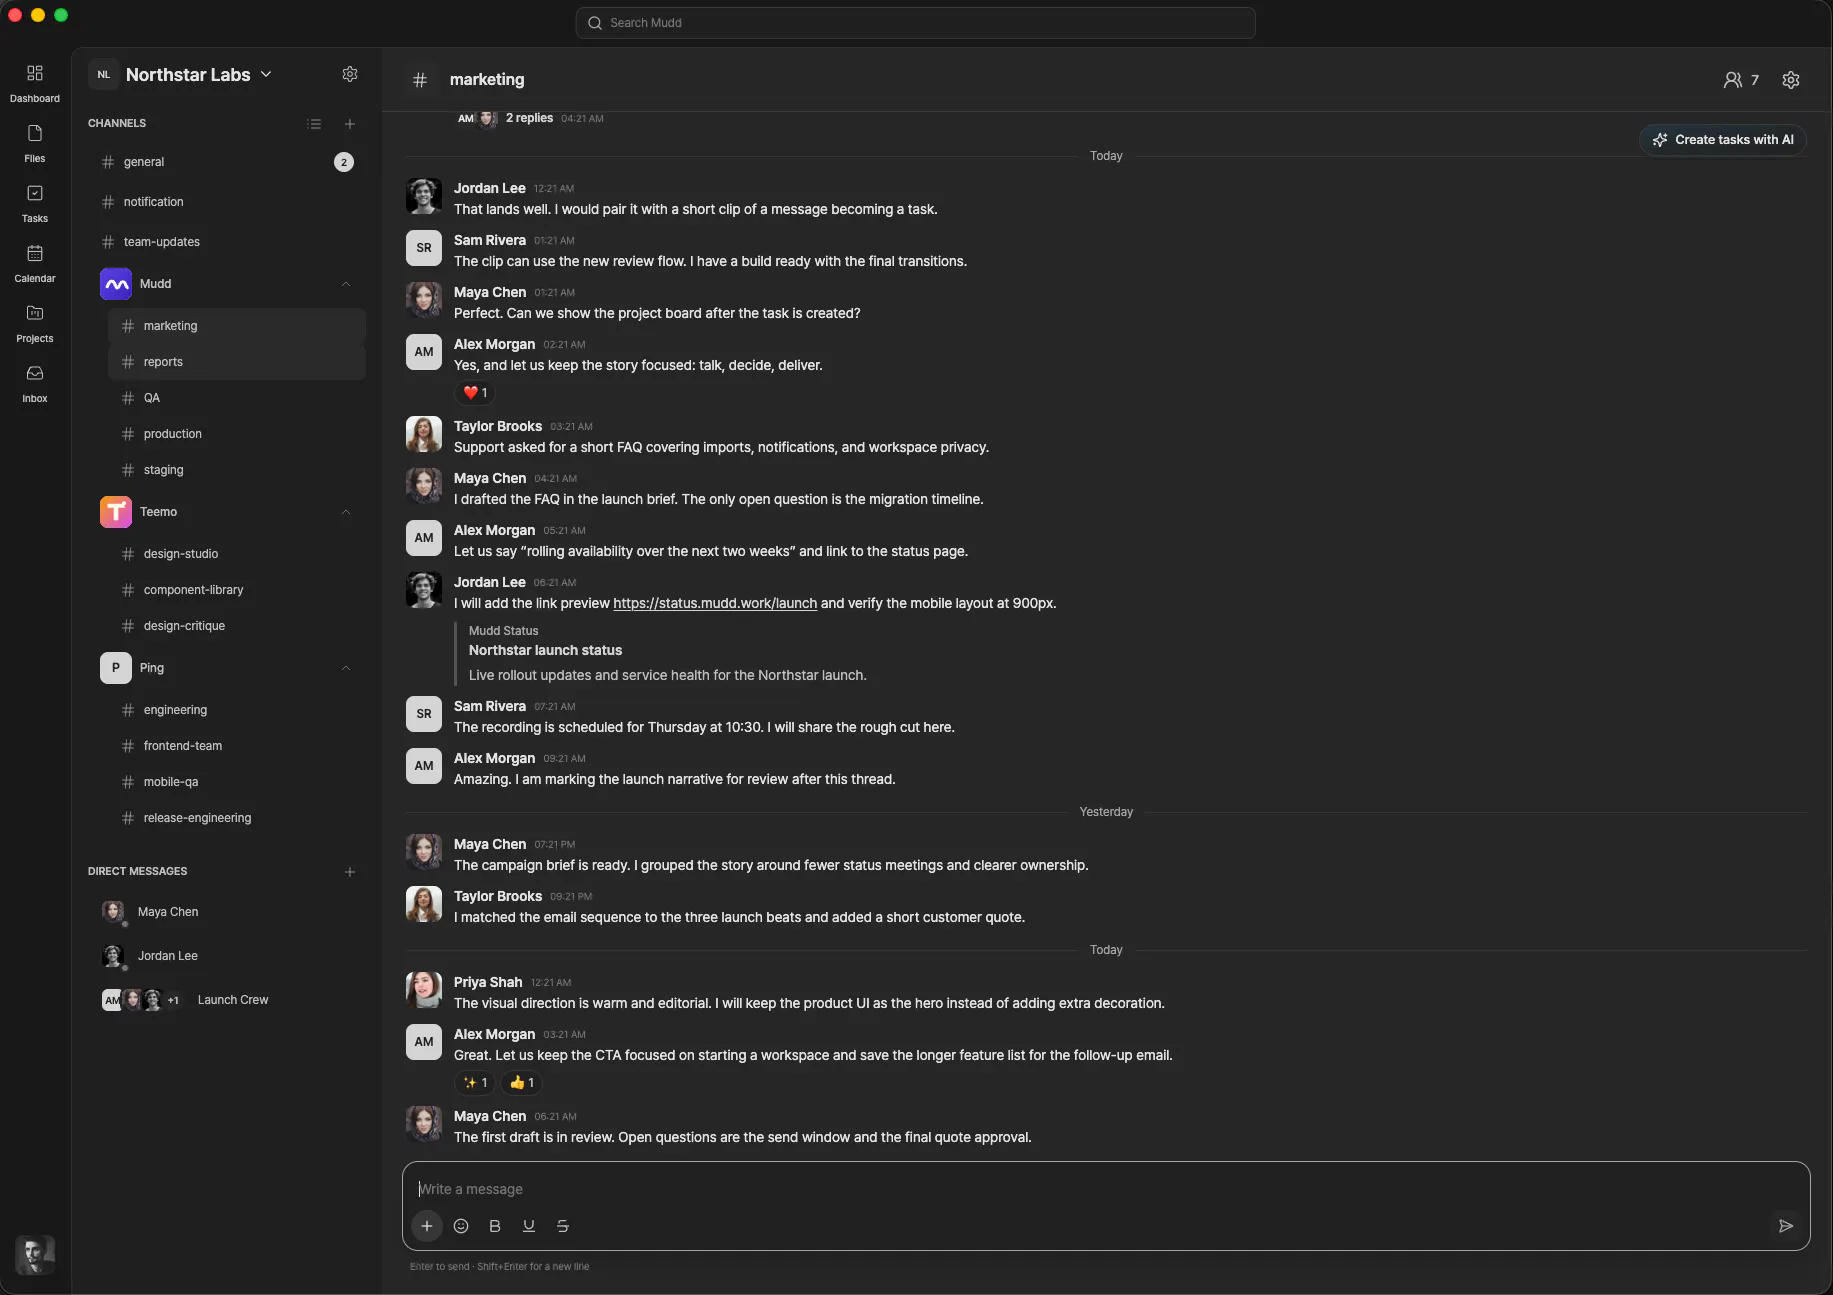The image size is (1833, 1295).
Task: Click the sparkles reaction on Alex Morgan's message
Action: [x=476, y=1083]
